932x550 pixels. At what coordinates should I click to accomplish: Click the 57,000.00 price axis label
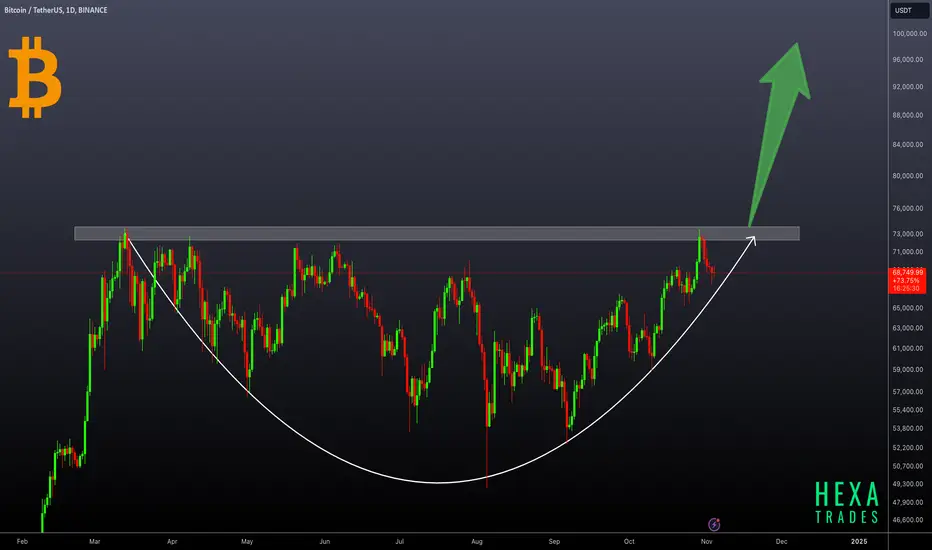[x=908, y=392]
